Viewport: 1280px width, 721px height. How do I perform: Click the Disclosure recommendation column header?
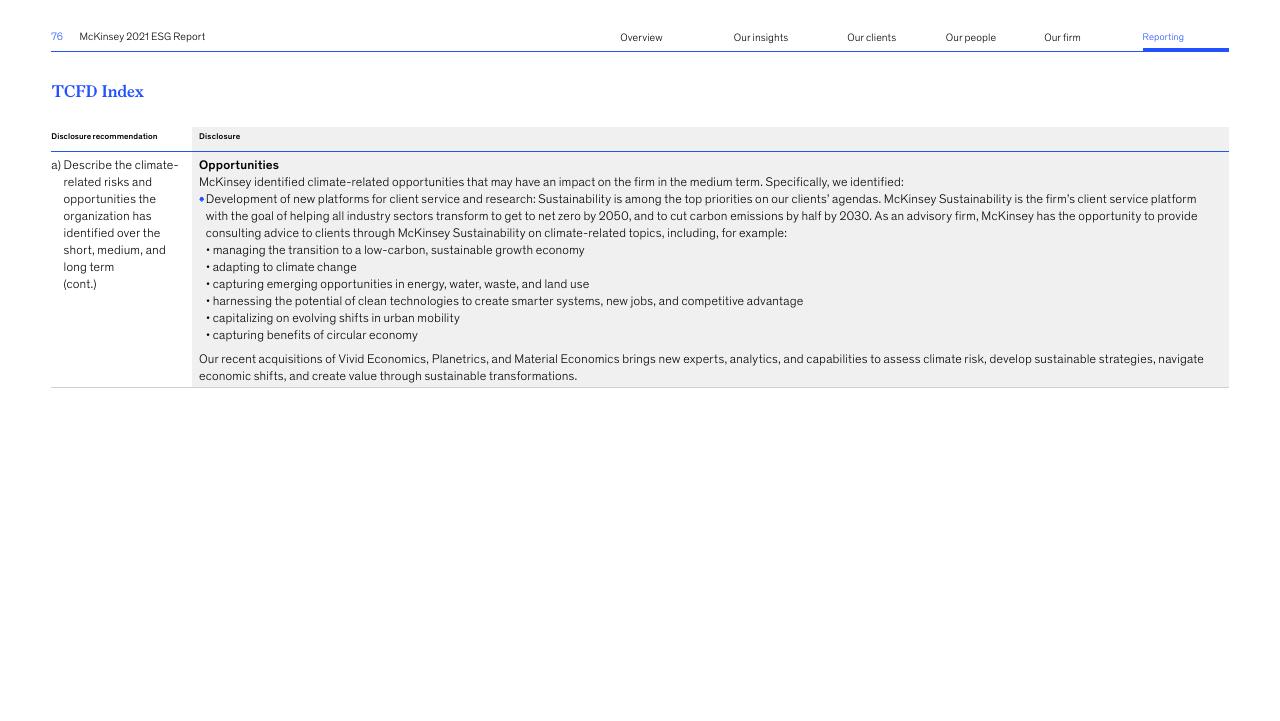pyautogui.click(x=104, y=137)
